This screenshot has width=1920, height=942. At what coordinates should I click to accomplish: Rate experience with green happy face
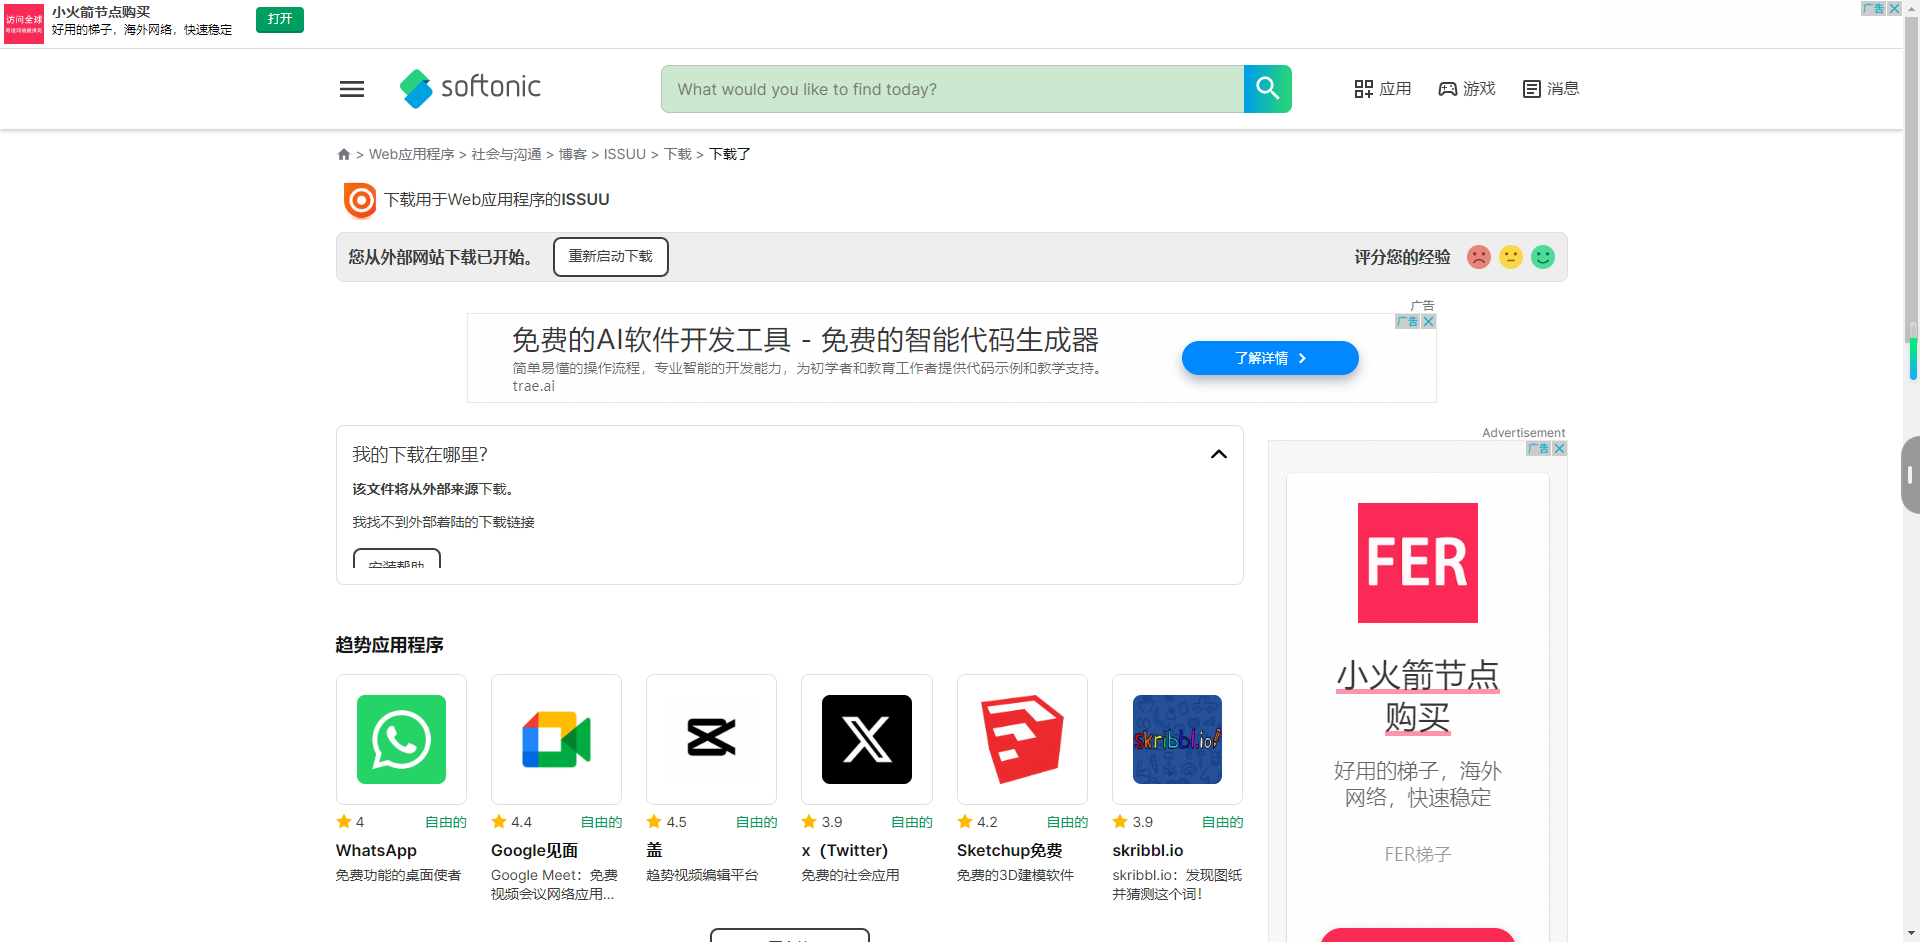1543,257
